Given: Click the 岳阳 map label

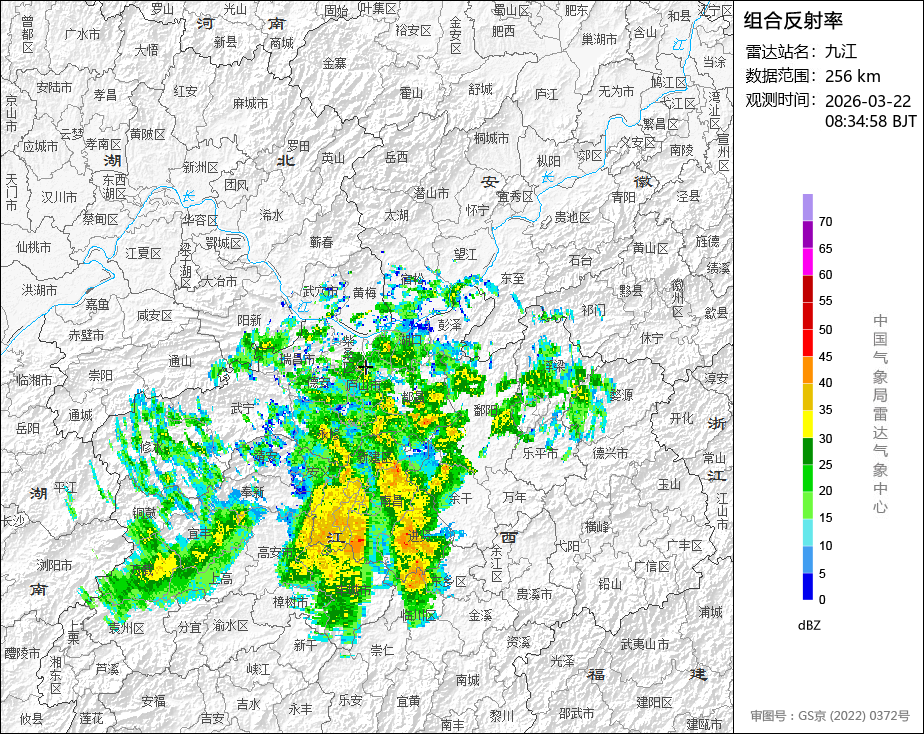Looking at the screenshot, I should [x=28, y=428].
